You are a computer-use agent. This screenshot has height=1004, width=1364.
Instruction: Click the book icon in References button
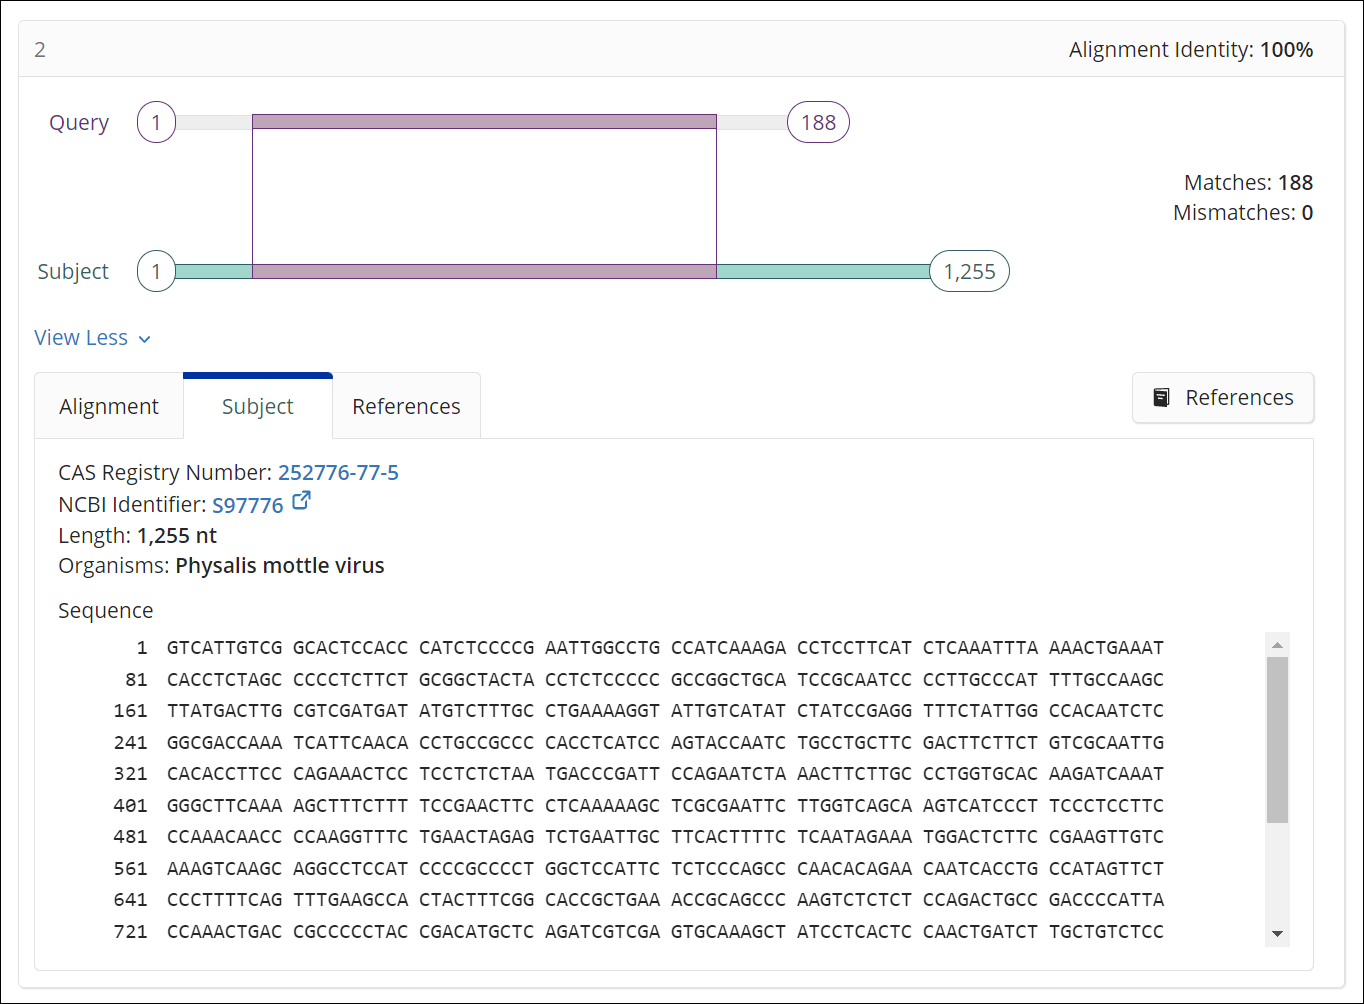point(1161,398)
